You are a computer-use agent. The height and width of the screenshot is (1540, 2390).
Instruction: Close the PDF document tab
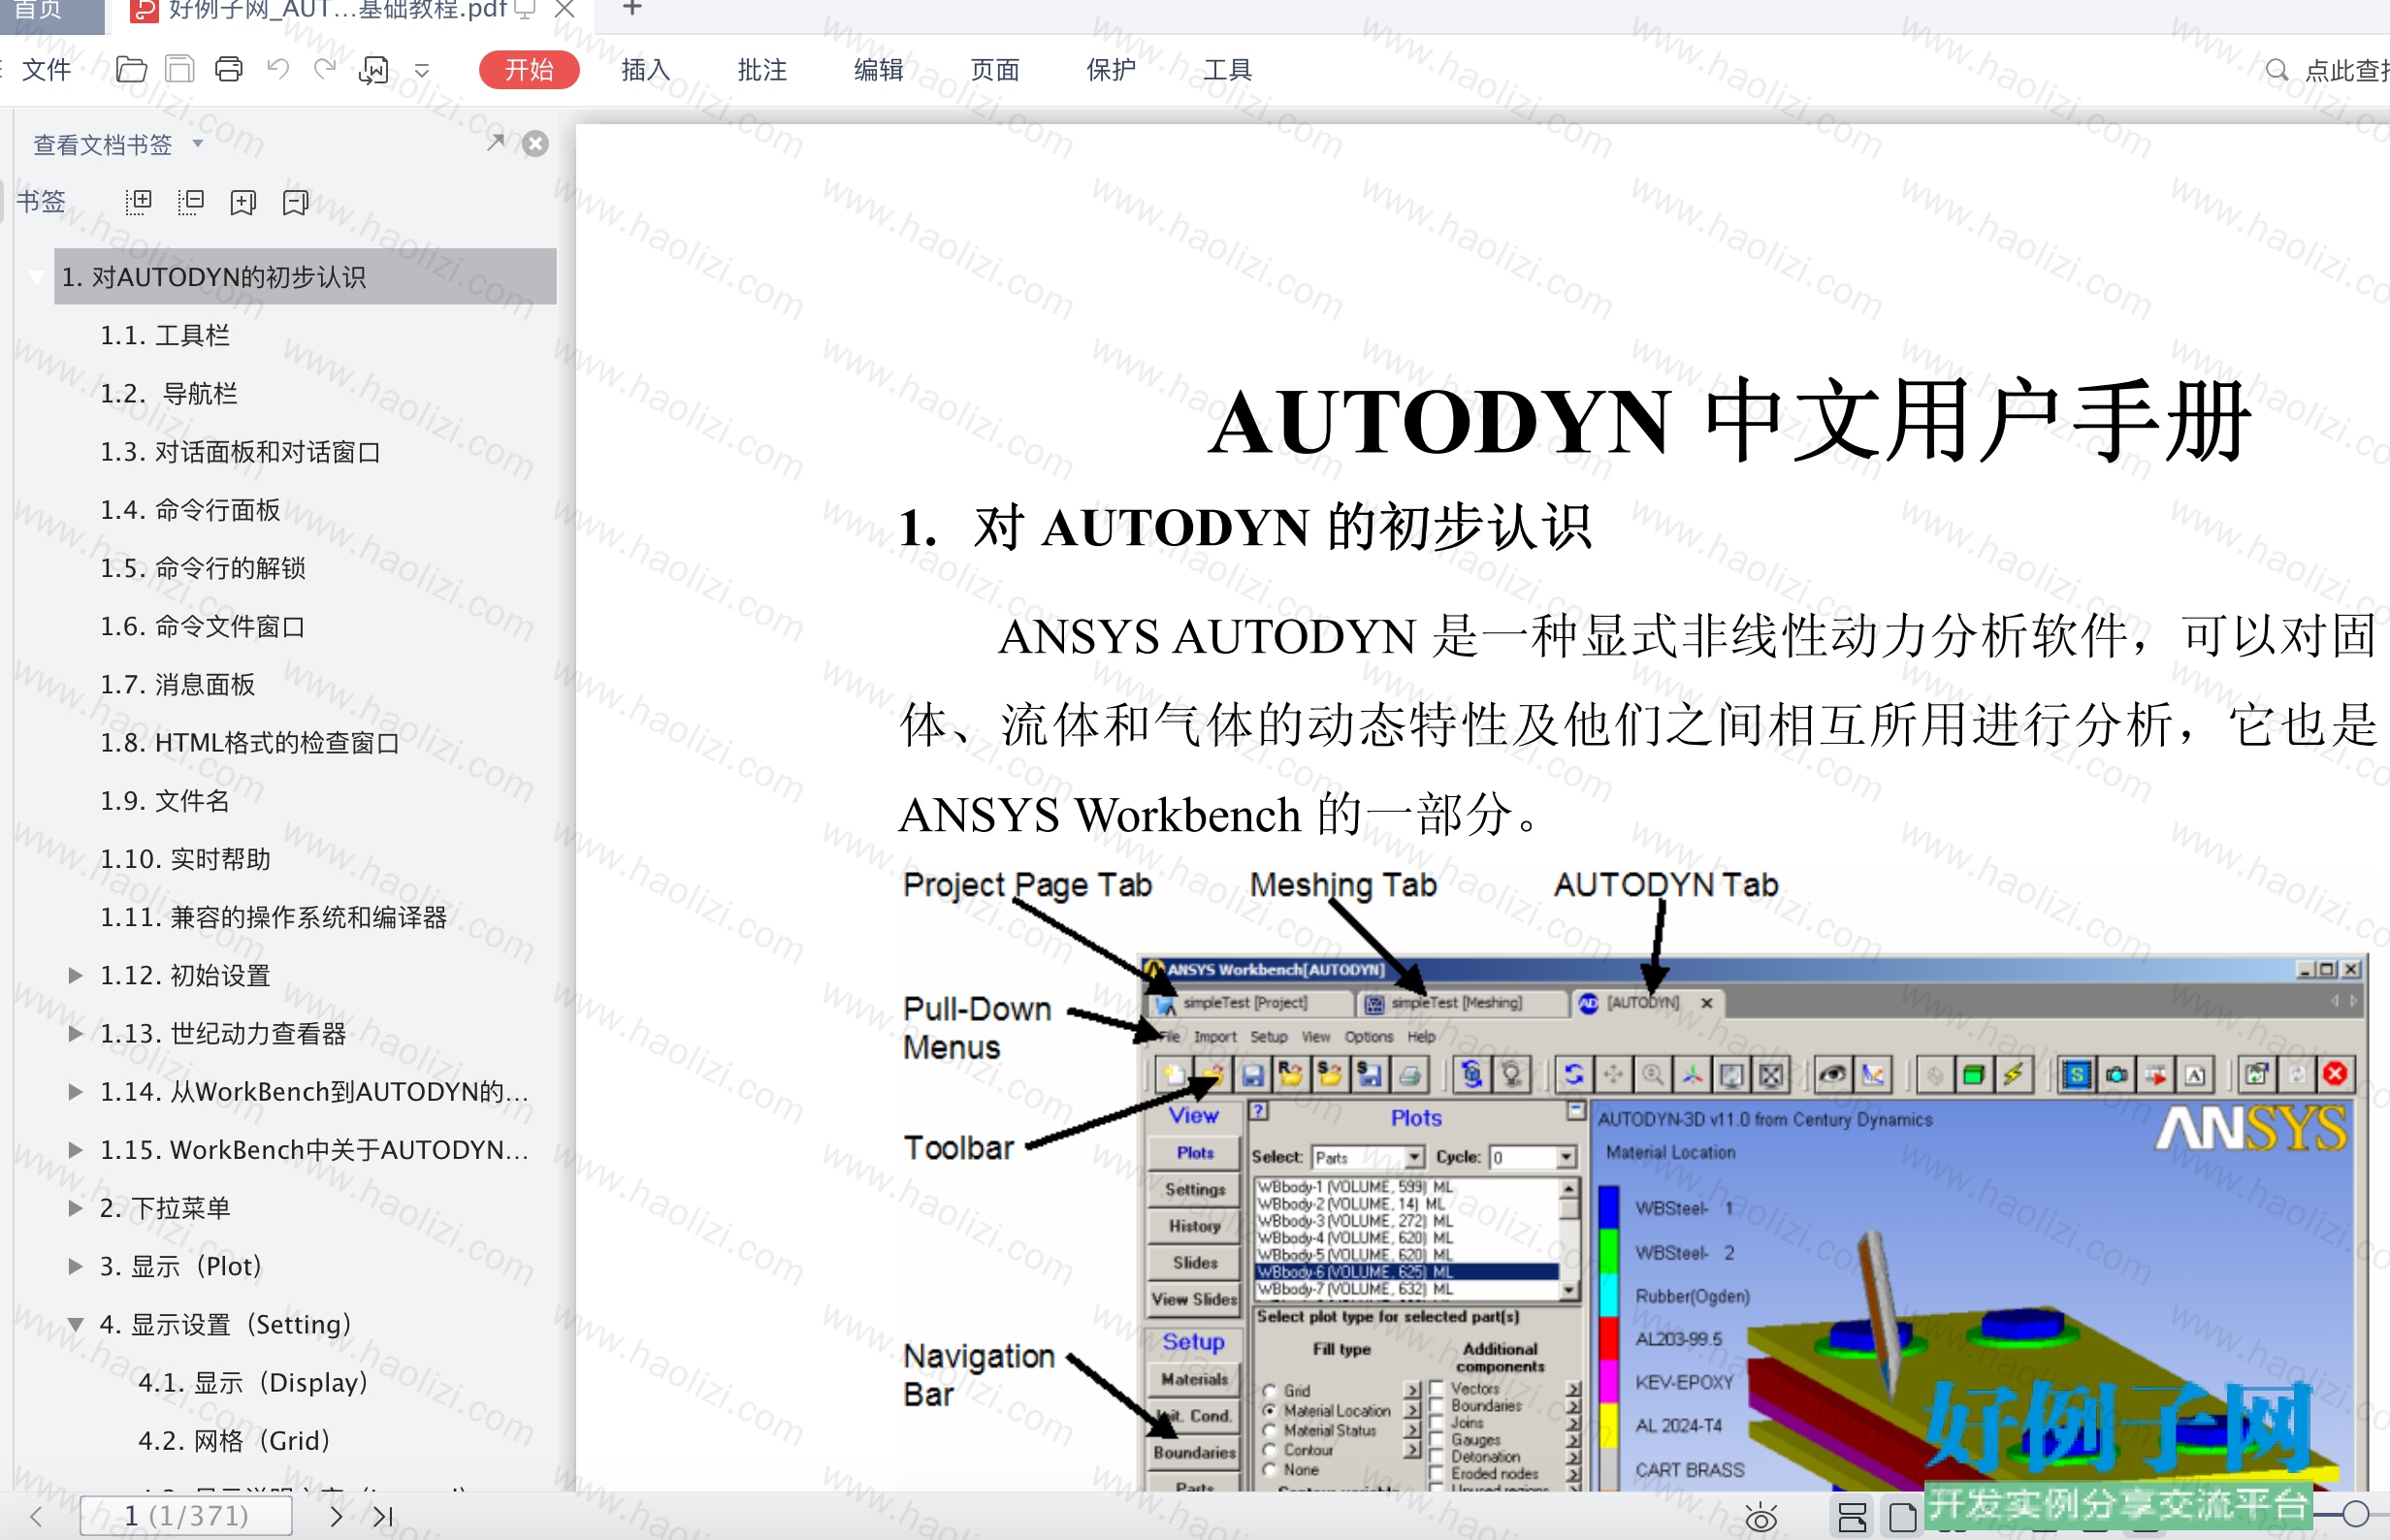pos(564,9)
